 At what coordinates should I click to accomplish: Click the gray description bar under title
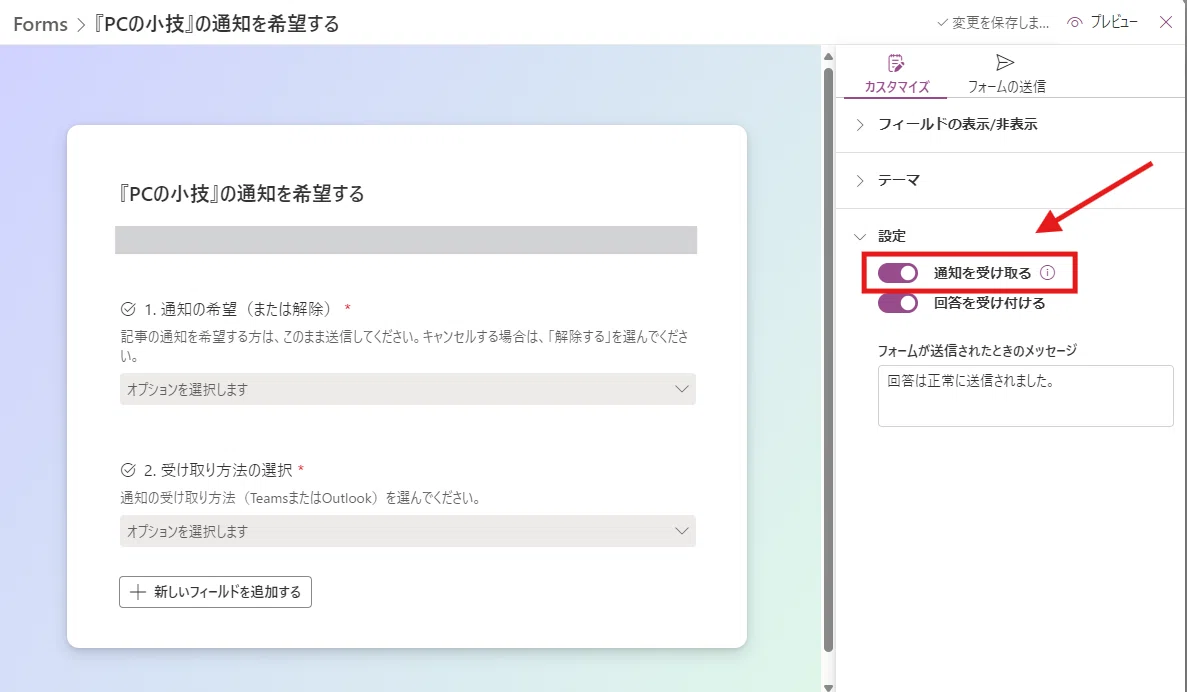coord(406,240)
